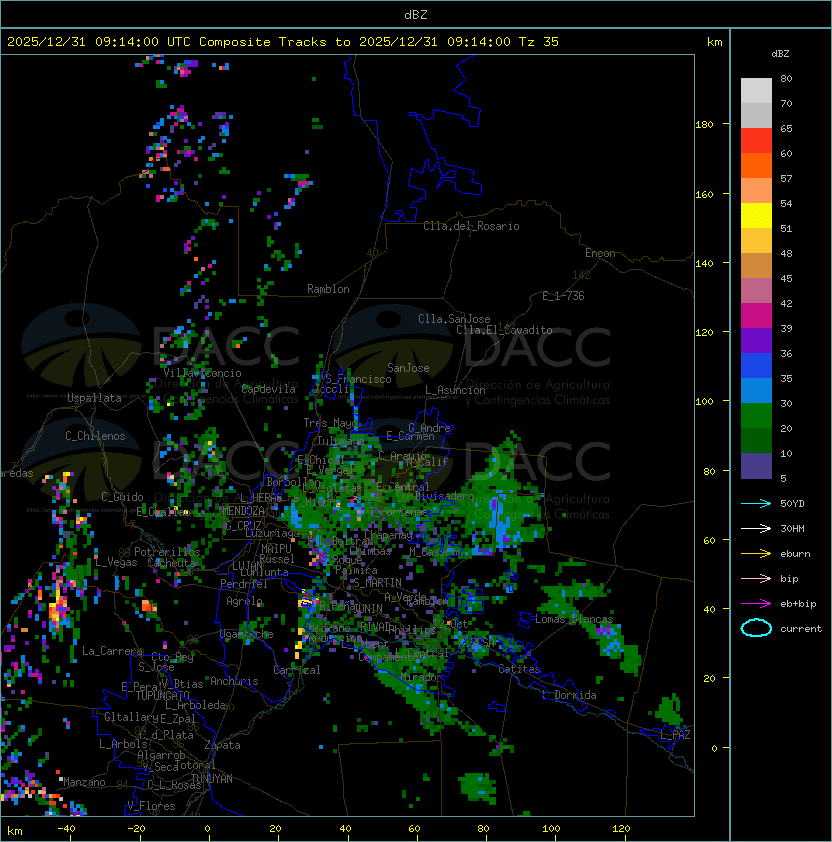Image resolution: width=832 pixels, height=842 pixels.
Task: Click the 'Tz 35' value in the header
Action: [x=539, y=41]
